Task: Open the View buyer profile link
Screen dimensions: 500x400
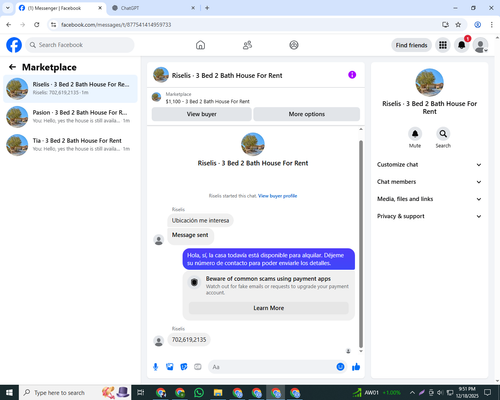Action: pyautogui.click(x=277, y=196)
